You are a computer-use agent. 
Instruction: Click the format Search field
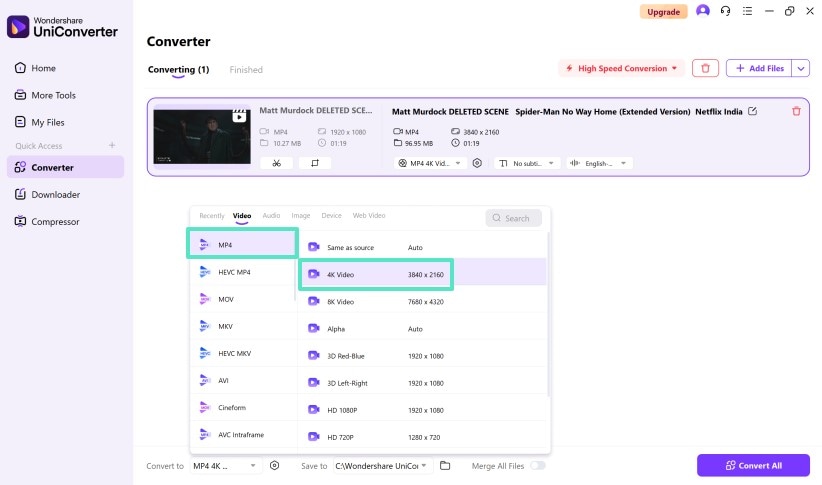click(513, 218)
